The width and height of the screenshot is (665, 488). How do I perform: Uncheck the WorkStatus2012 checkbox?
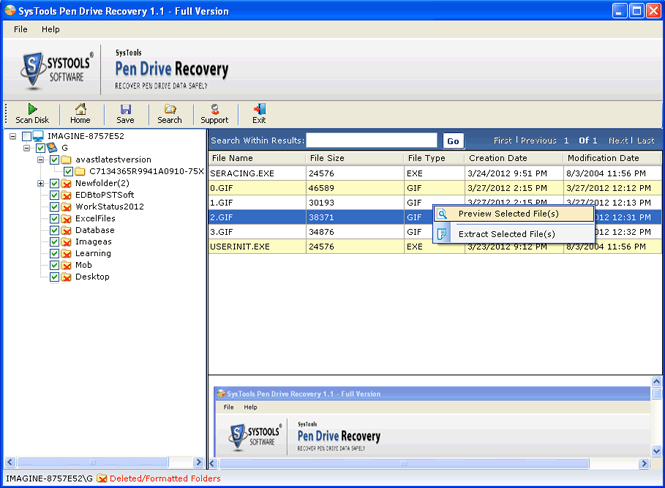point(54,207)
